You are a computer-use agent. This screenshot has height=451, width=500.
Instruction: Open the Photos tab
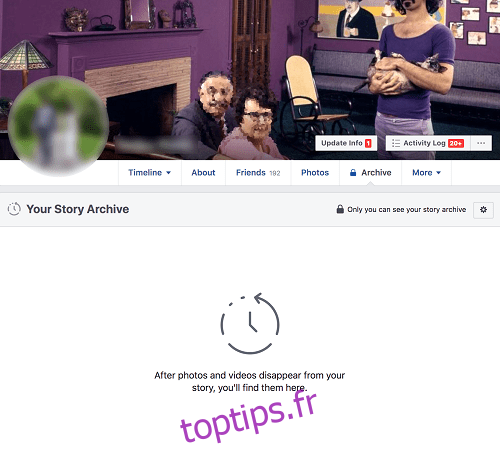tap(315, 173)
